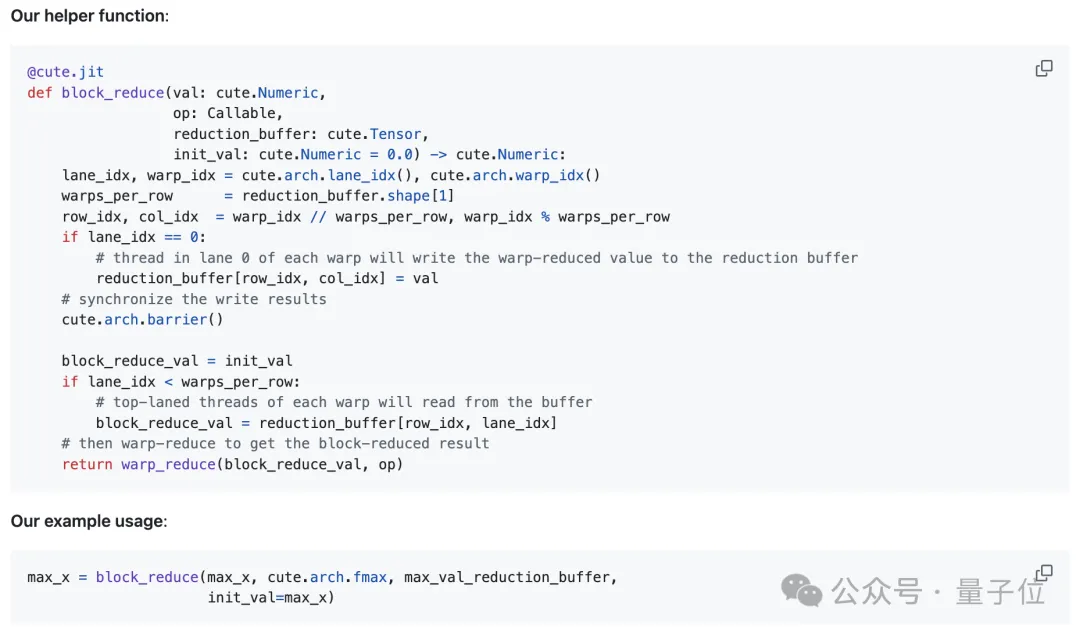Copy the helper function code block
This screenshot has width=1080, height=635.
pos(1044,69)
